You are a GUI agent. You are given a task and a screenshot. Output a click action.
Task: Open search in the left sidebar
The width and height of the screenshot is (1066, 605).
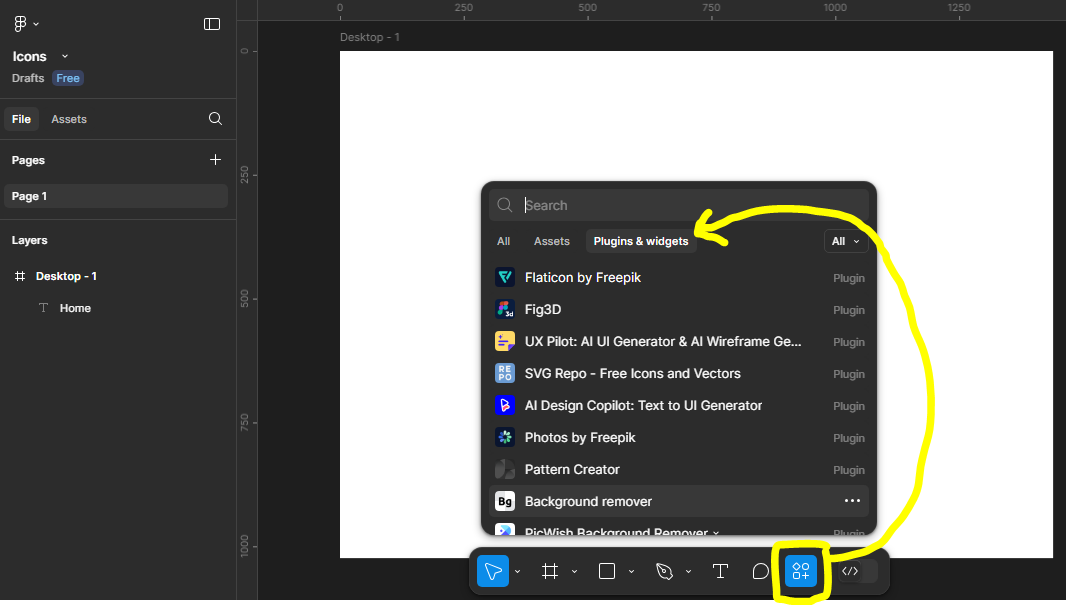coord(215,118)
